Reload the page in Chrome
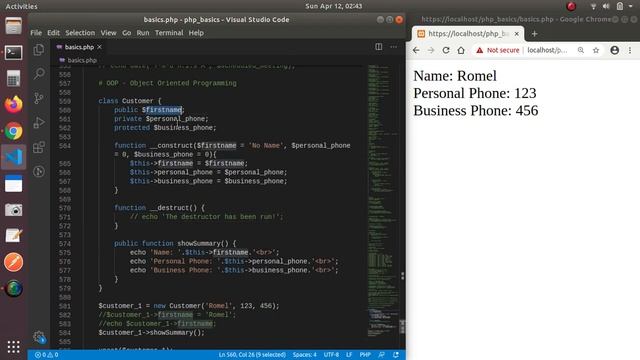This screenshot has height=360, width=640. point(446,50)
